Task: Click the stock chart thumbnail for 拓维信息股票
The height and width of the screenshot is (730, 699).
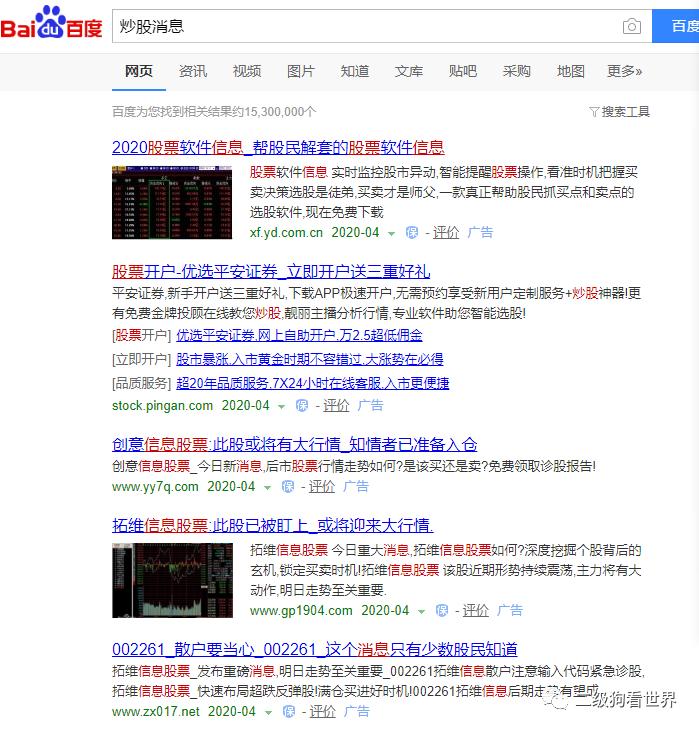Action: tap(172, 580)
